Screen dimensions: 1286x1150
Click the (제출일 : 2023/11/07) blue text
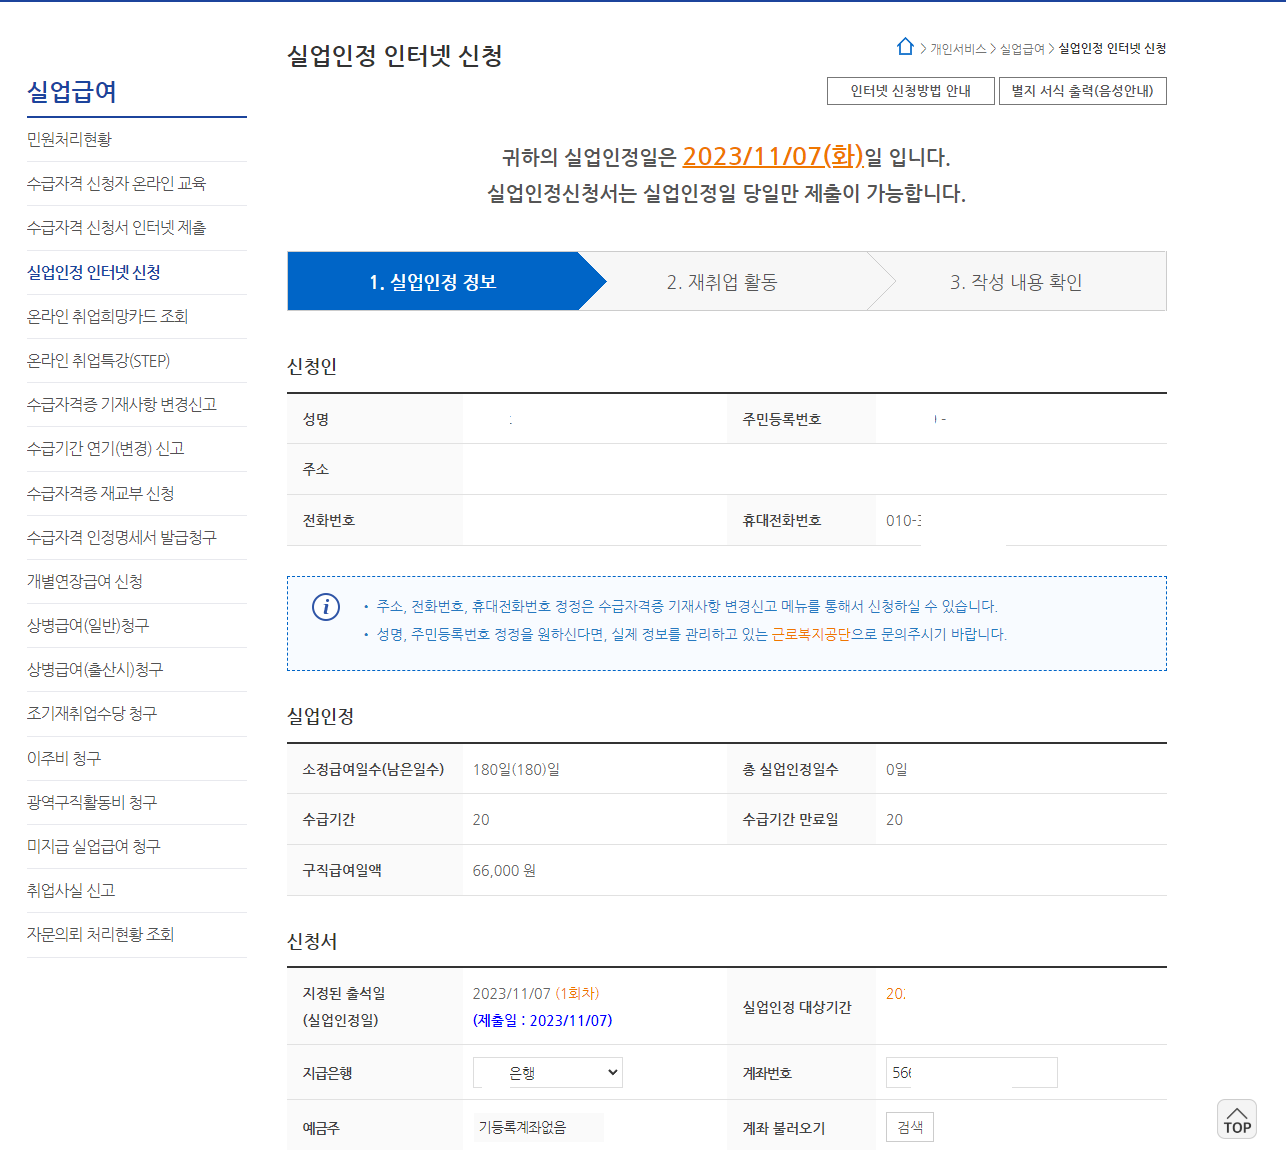542,1020
